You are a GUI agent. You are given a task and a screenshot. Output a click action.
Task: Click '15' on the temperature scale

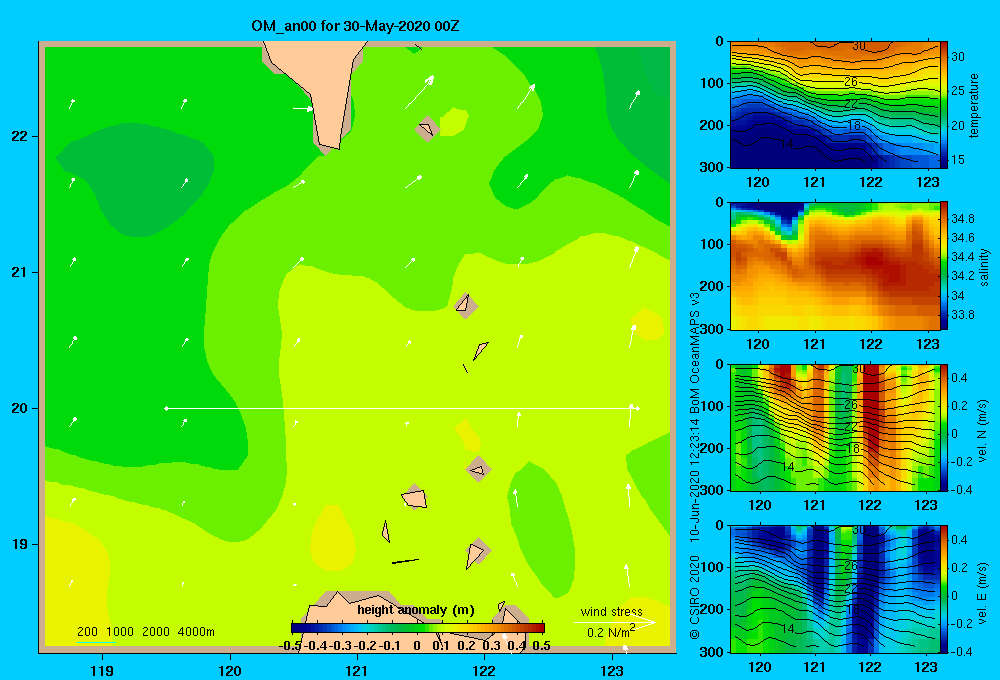click(x=958, y=159)
